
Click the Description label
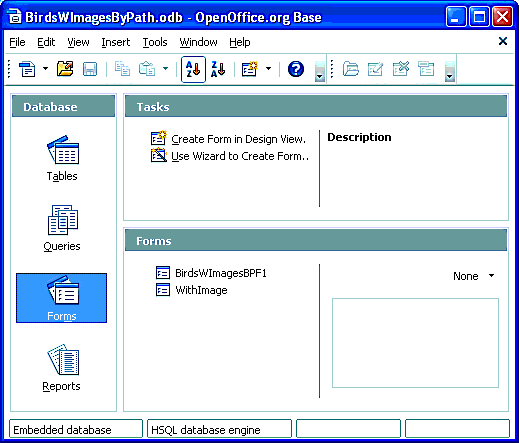(359, 137)
